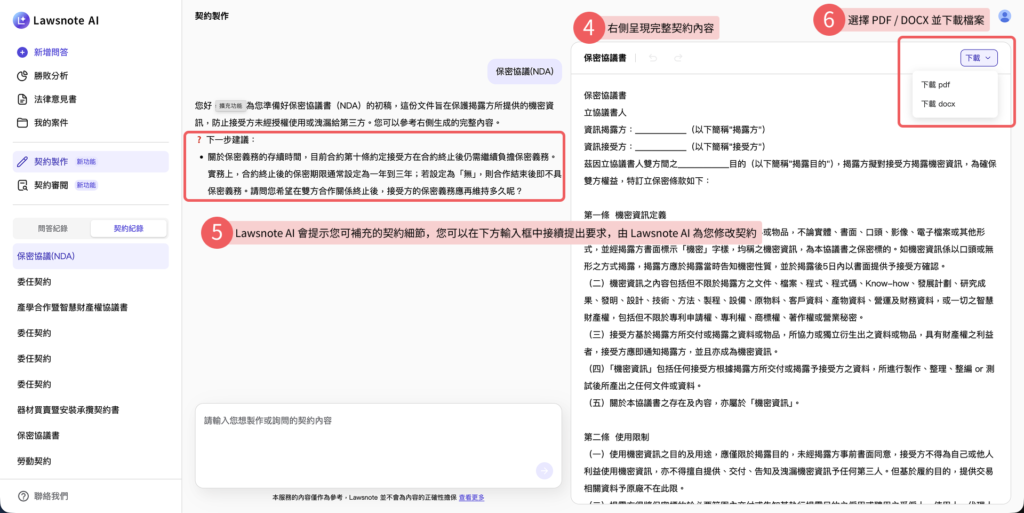Click the 第二條 使用限制 heading

click(616, 437)
